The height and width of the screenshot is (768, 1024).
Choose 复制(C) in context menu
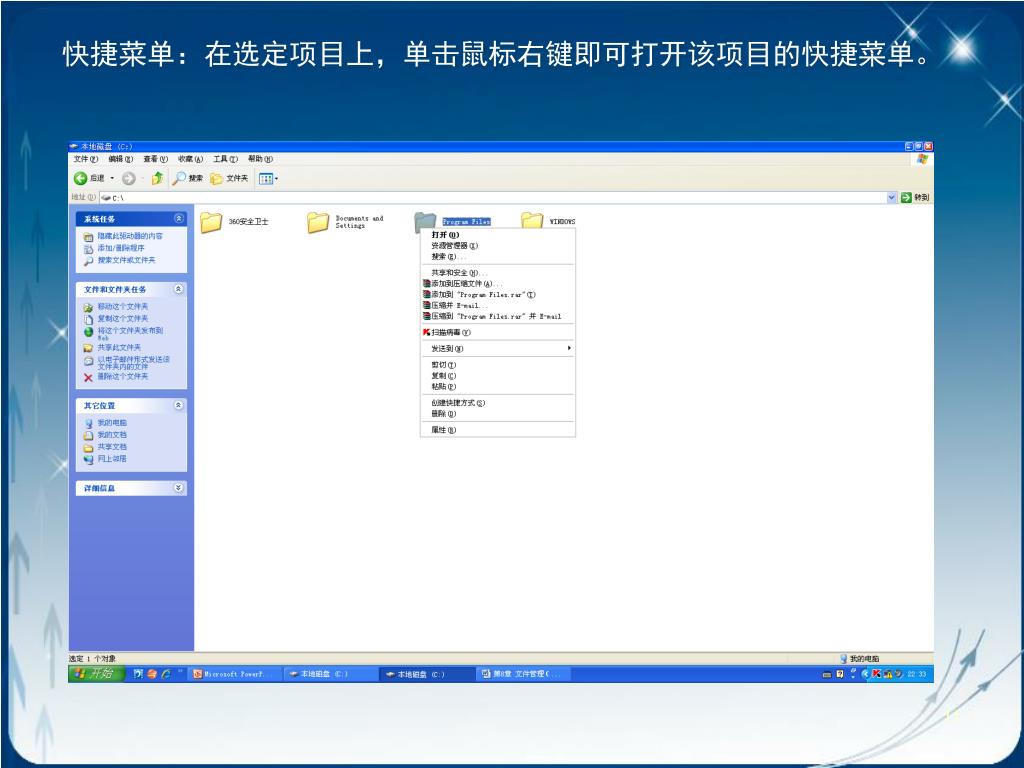(x=498, y=376)
